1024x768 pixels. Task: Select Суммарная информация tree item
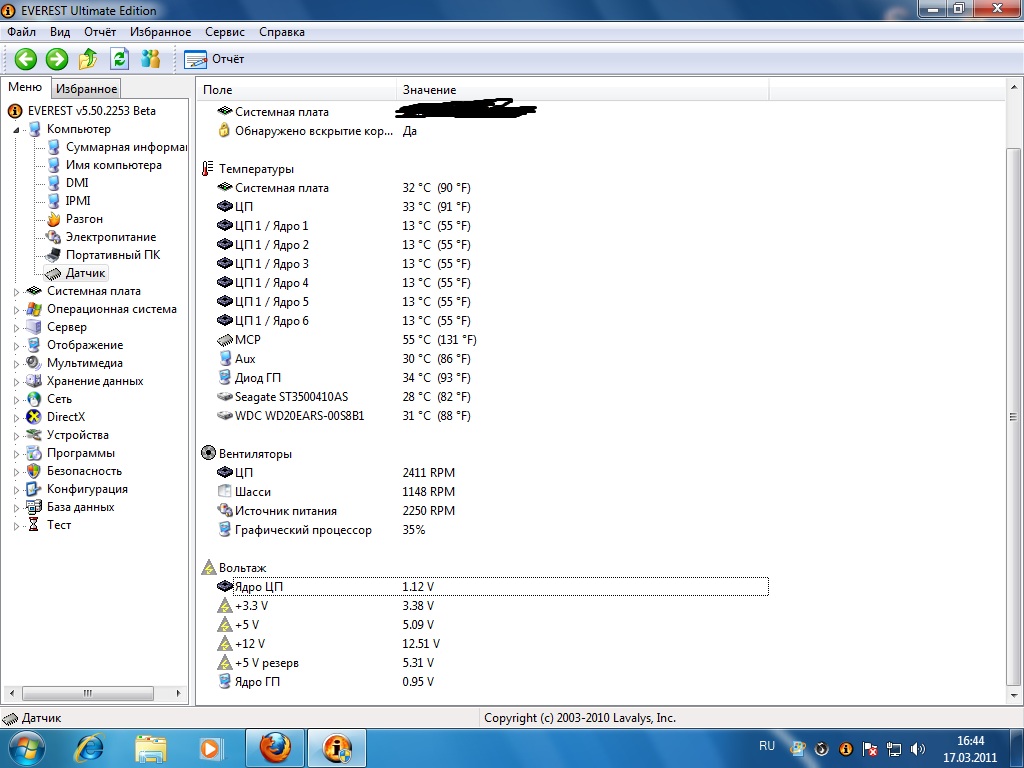coord(126,147)
